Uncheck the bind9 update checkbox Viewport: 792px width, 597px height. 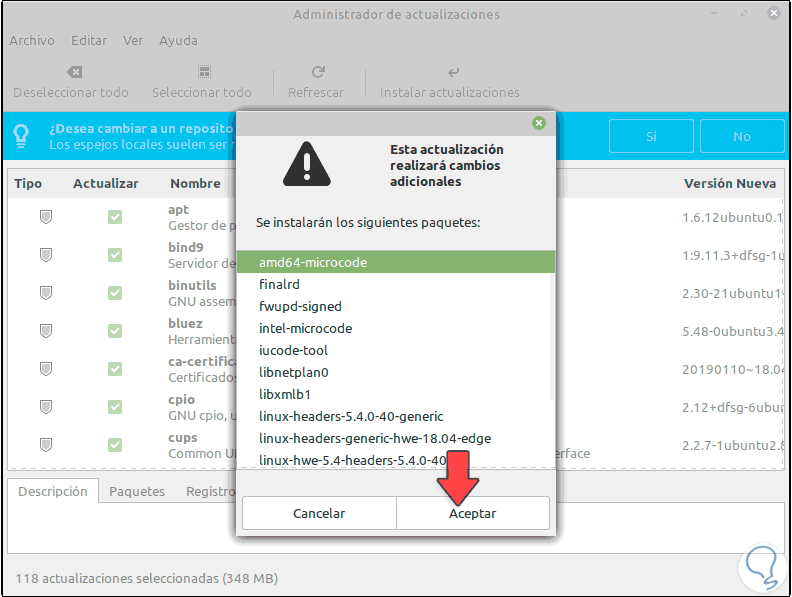[115, 255]
